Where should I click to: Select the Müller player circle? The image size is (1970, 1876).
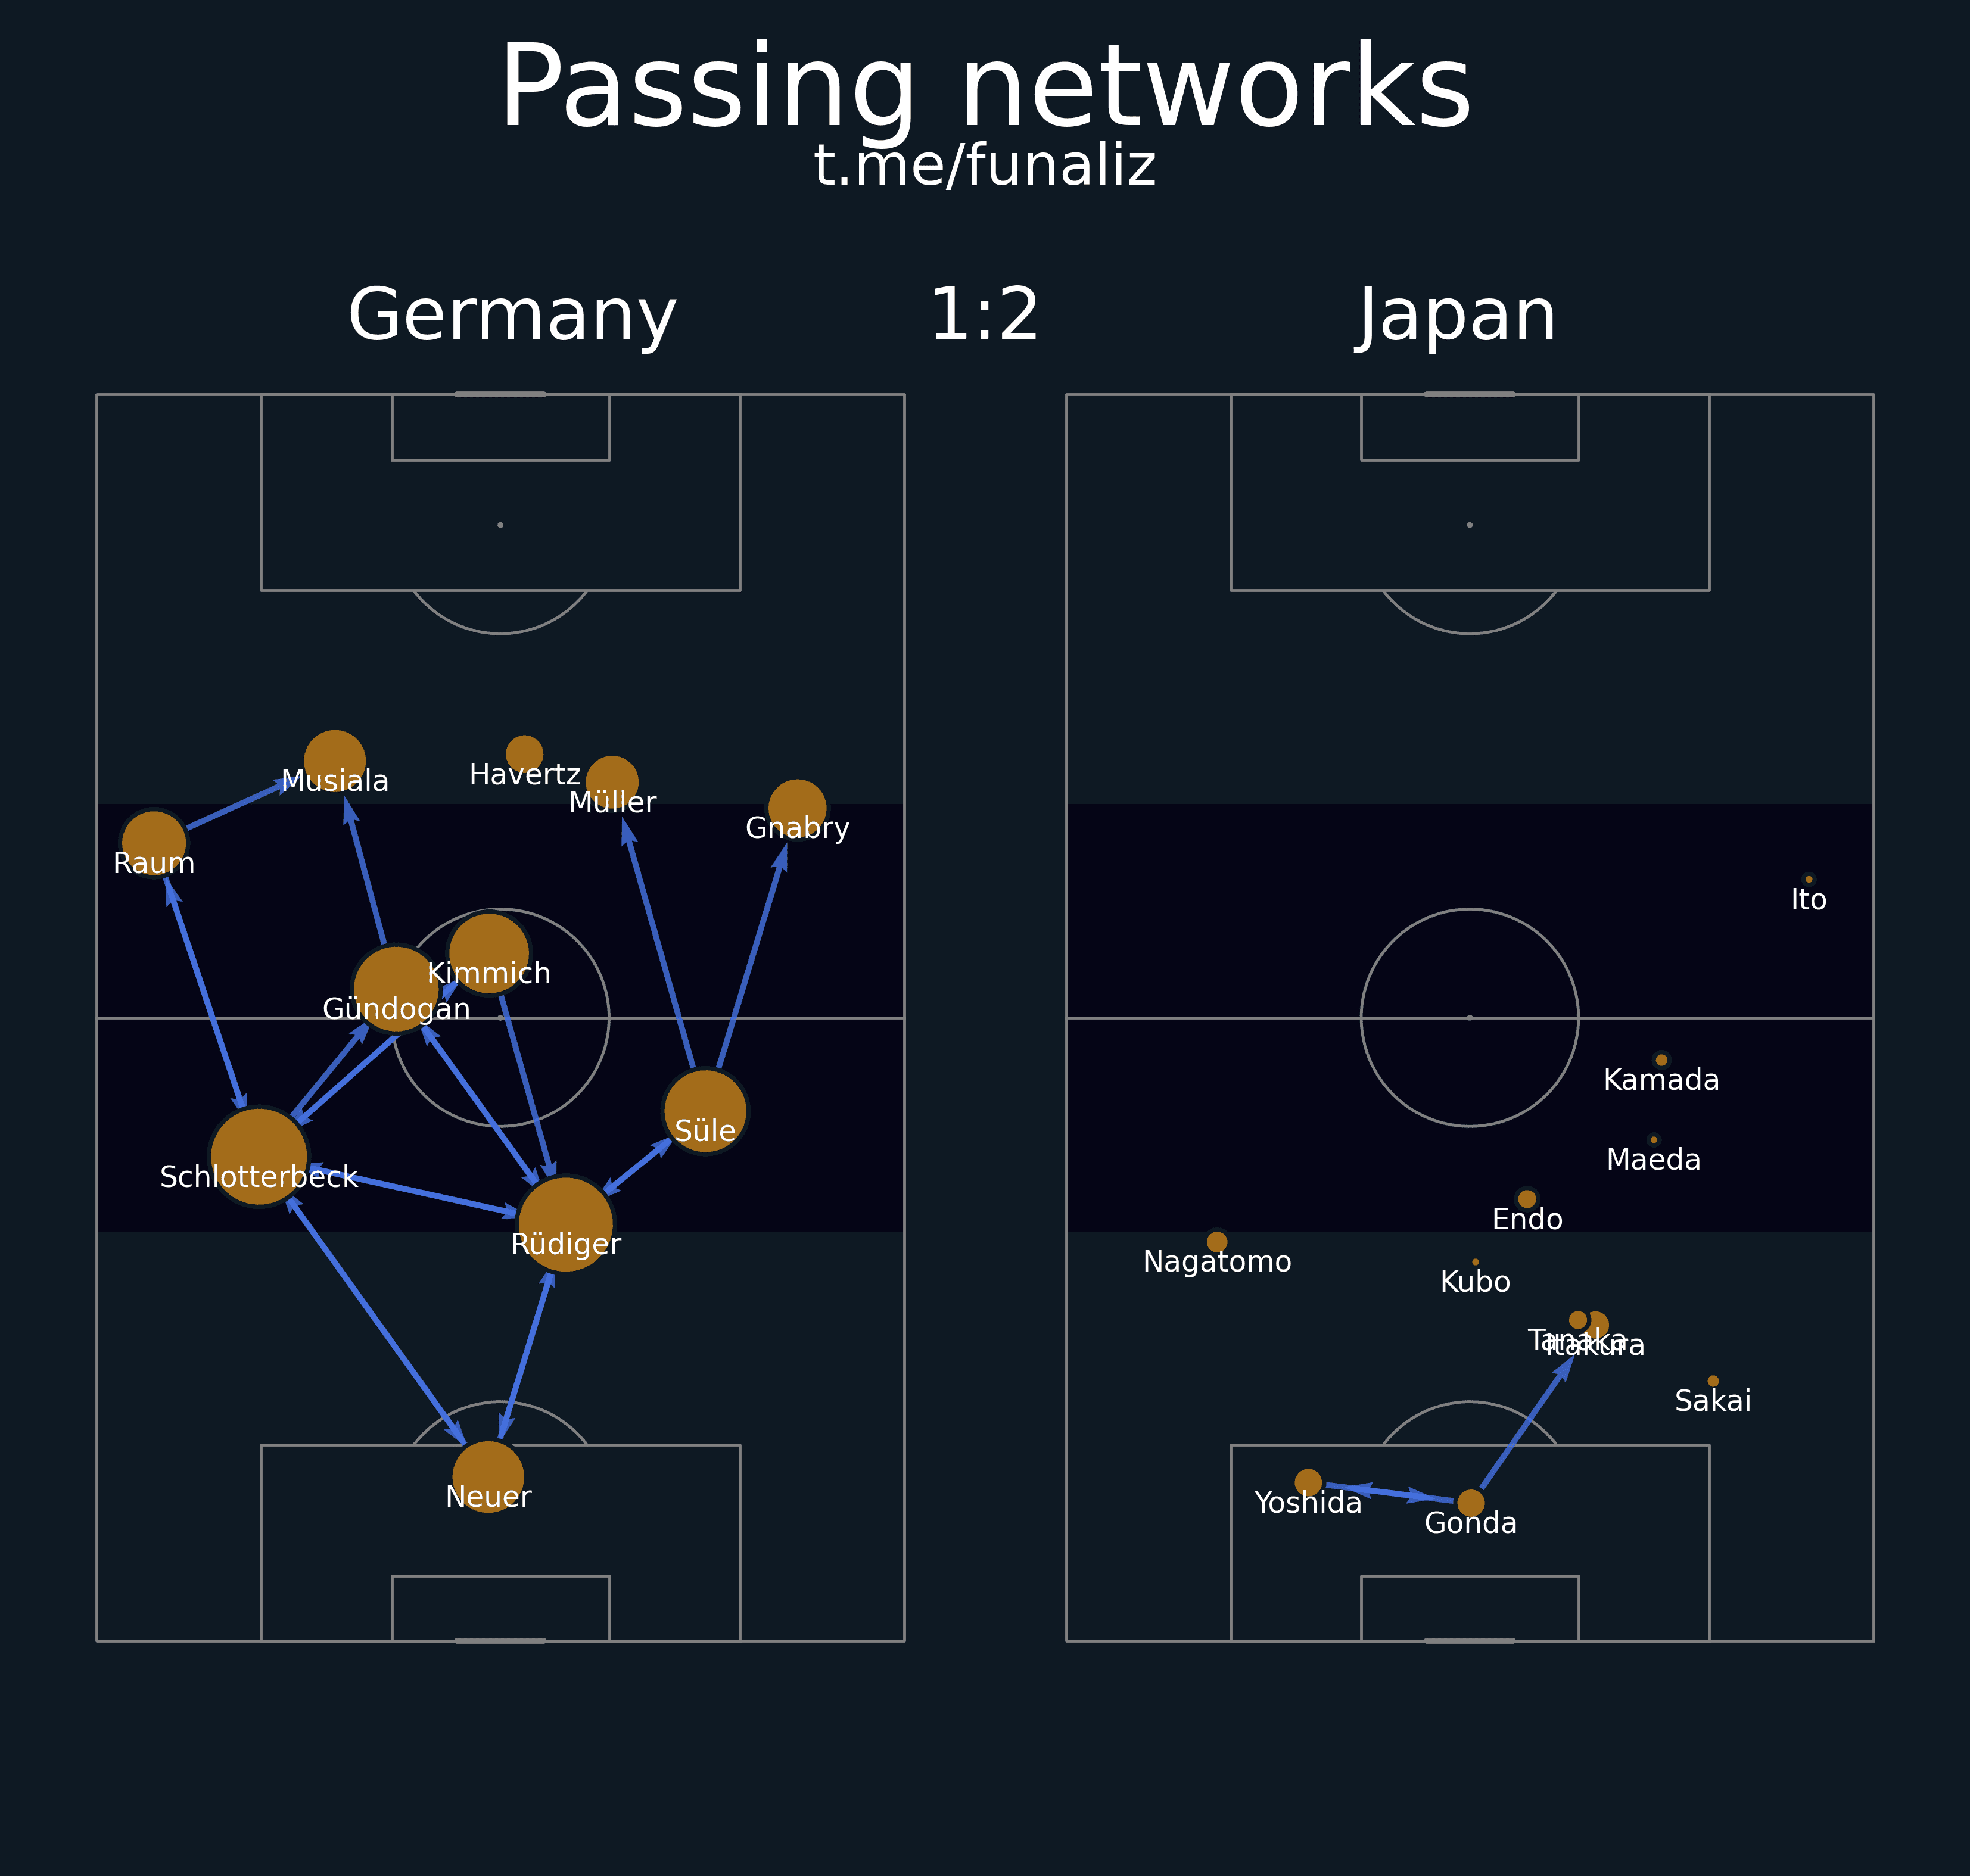point(612,782)
